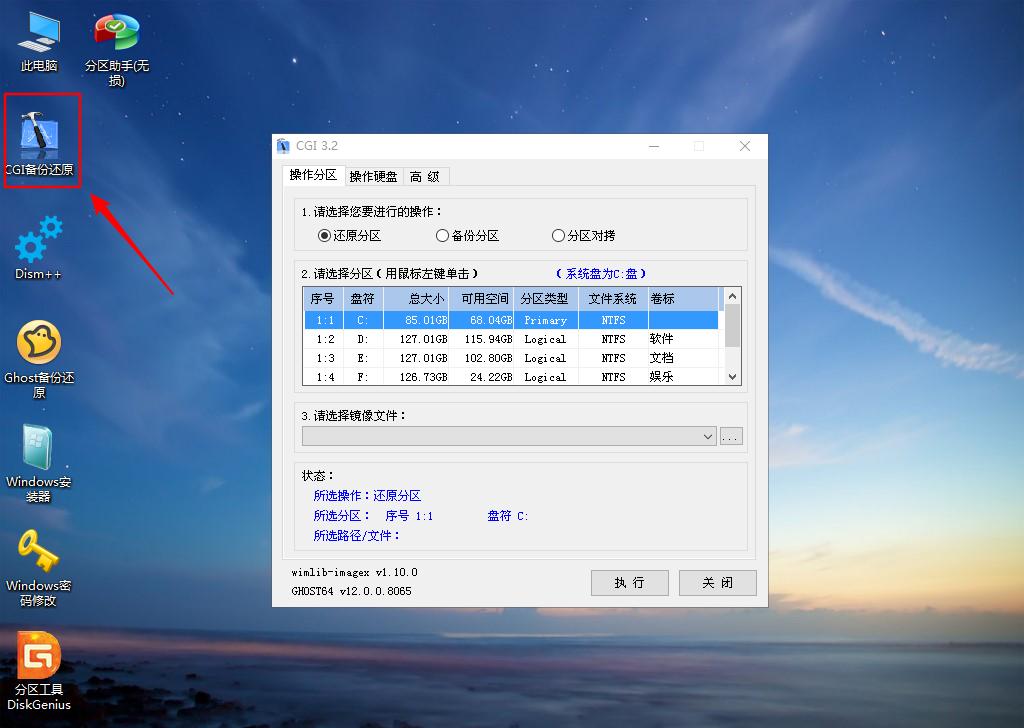
Task: Choose the 分区对拷 operation
Action: [x=558, y=235]
